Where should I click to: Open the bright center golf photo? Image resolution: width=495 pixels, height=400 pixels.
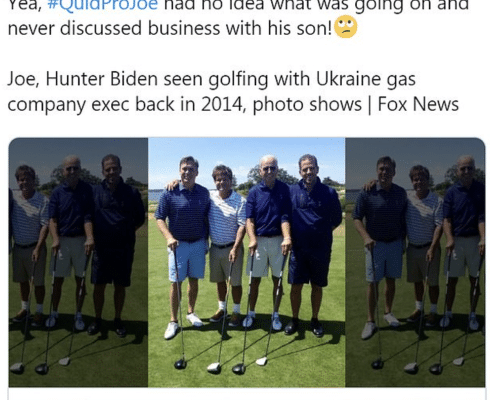pyautogui.click(x=246, y=262)
